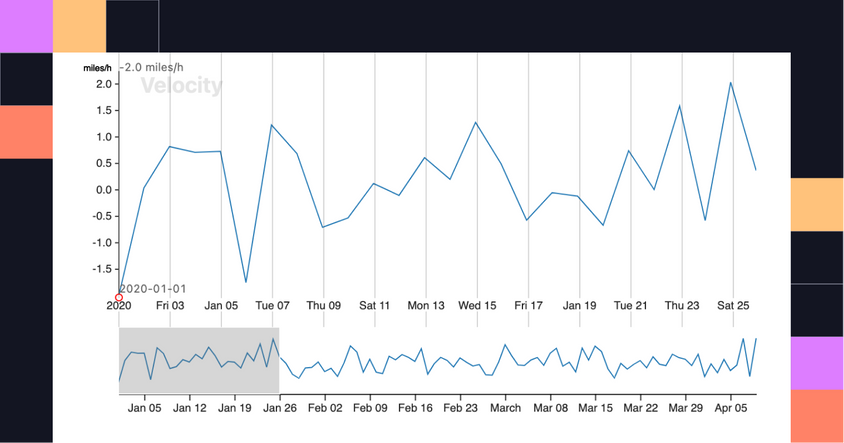Select the Thu 23 date tick label
Viewport: 844px width, 443px height.
pyautogui.click(x=681, y=306)
